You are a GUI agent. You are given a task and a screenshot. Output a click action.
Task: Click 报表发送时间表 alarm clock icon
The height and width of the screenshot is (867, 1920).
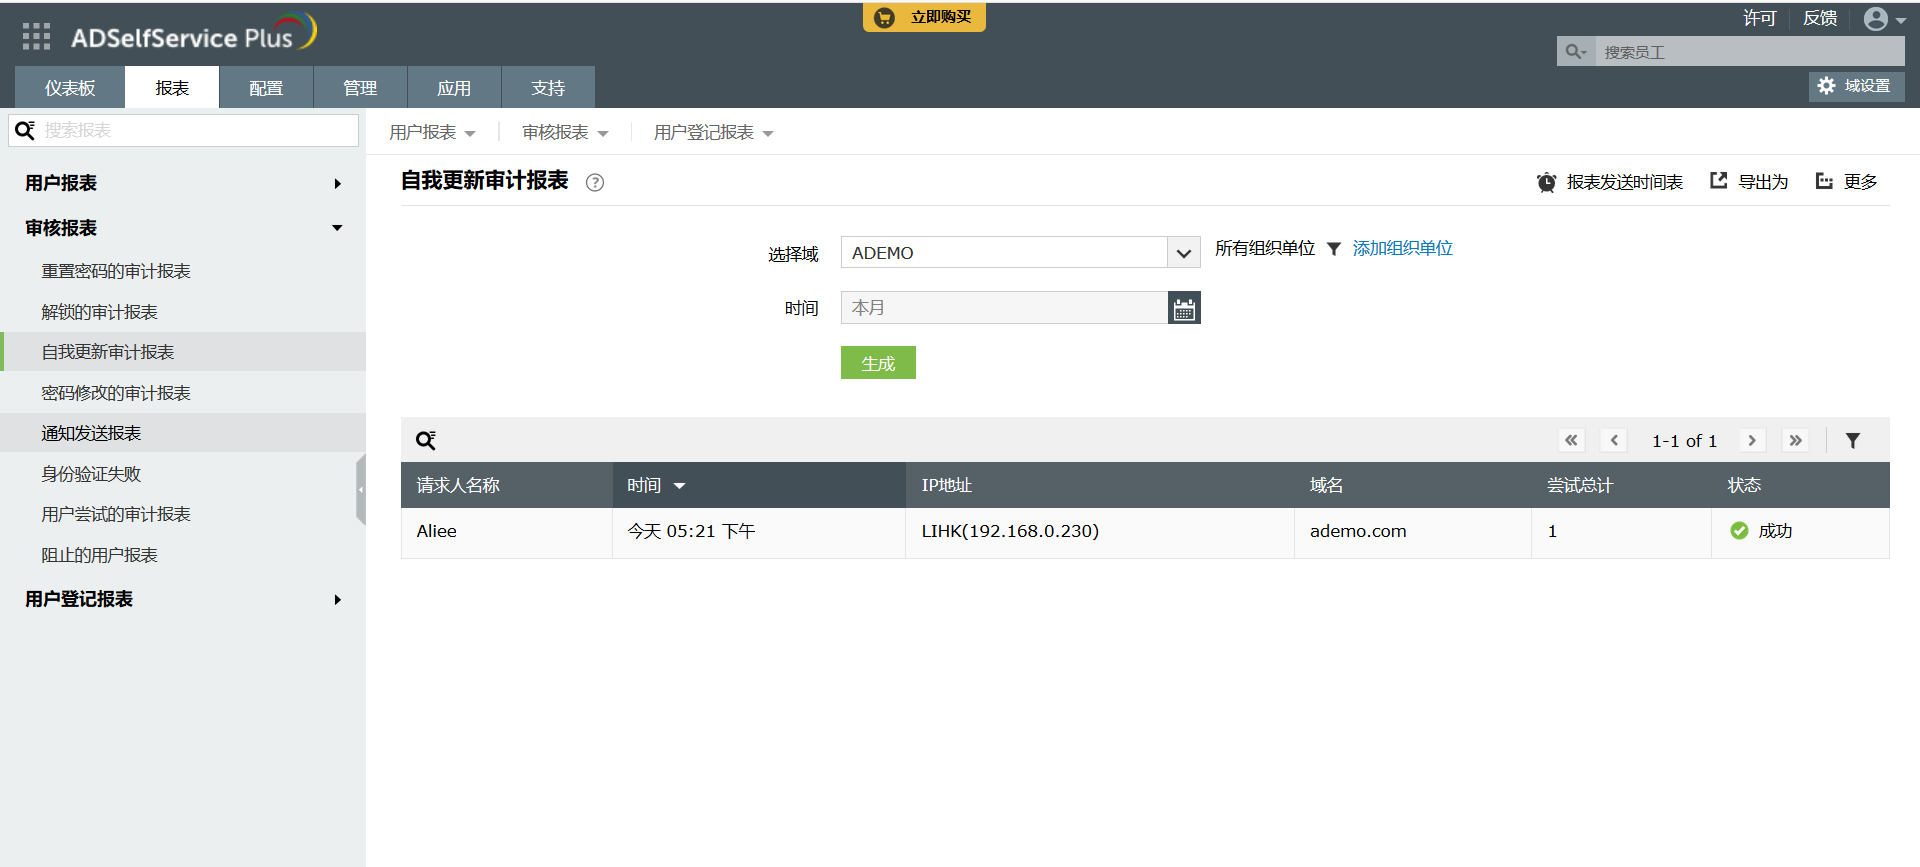pyautogui.click(x=1546, y=182)
